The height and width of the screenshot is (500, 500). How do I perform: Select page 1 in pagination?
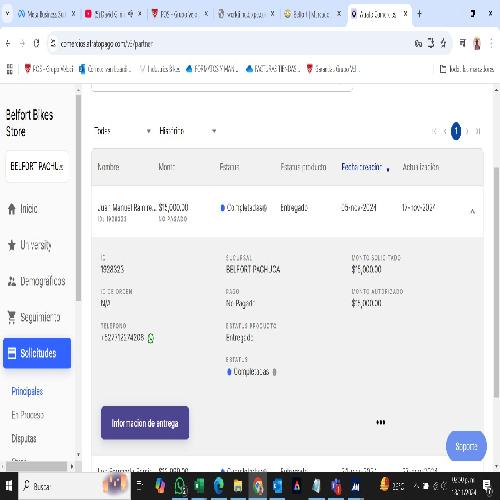coord(456,131)
